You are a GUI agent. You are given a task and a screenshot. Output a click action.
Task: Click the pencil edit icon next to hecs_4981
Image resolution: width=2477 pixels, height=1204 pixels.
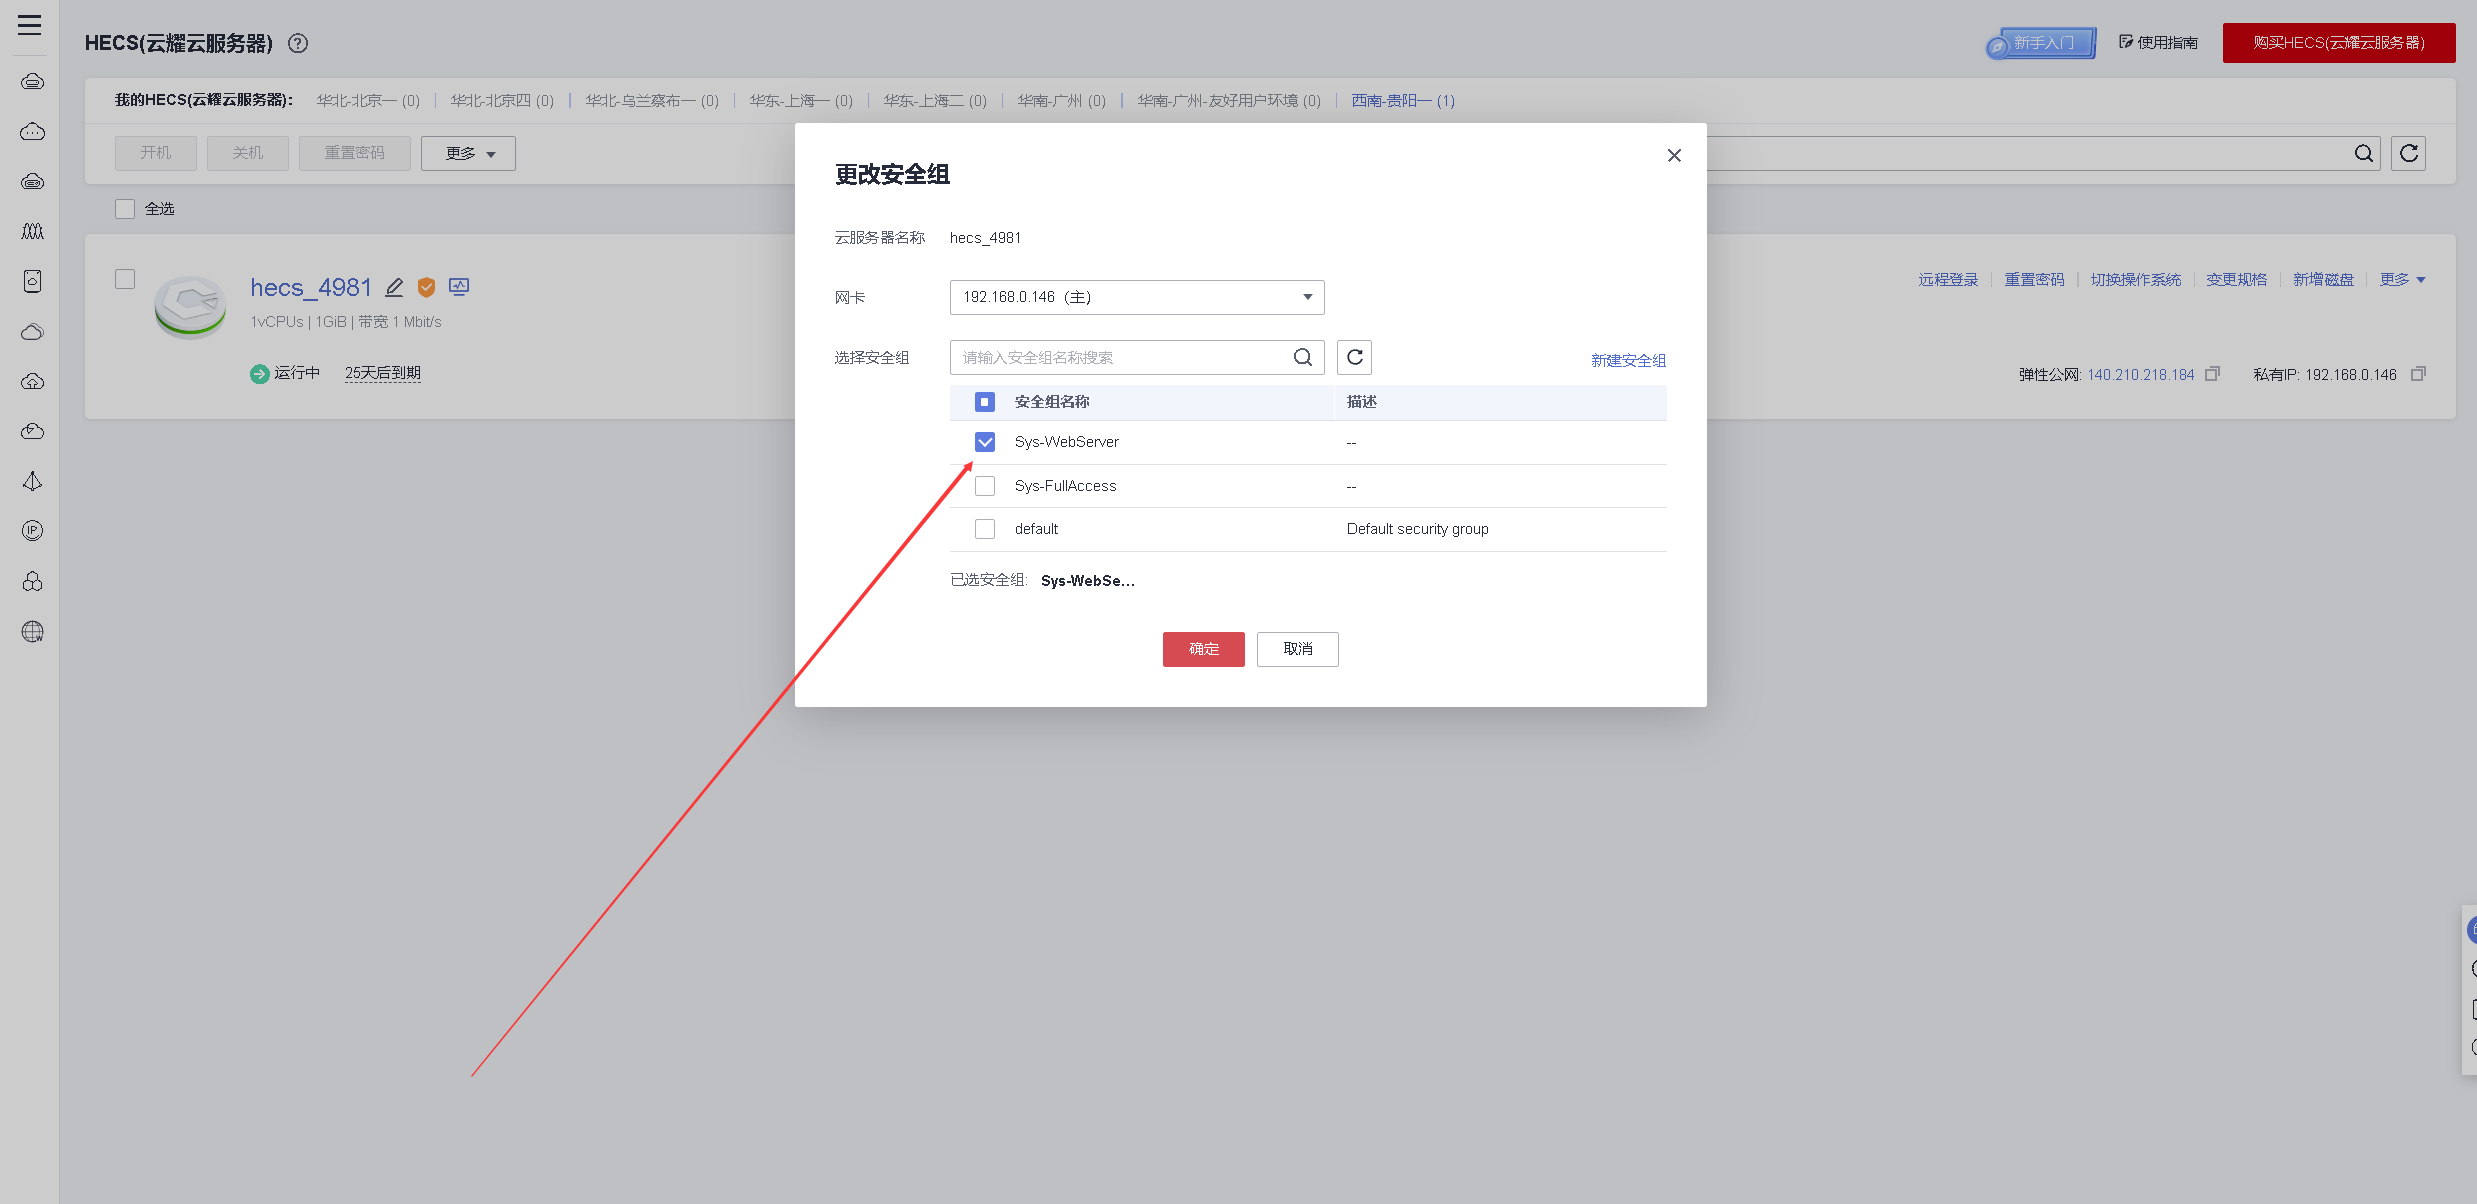click(x=394, y=288)
